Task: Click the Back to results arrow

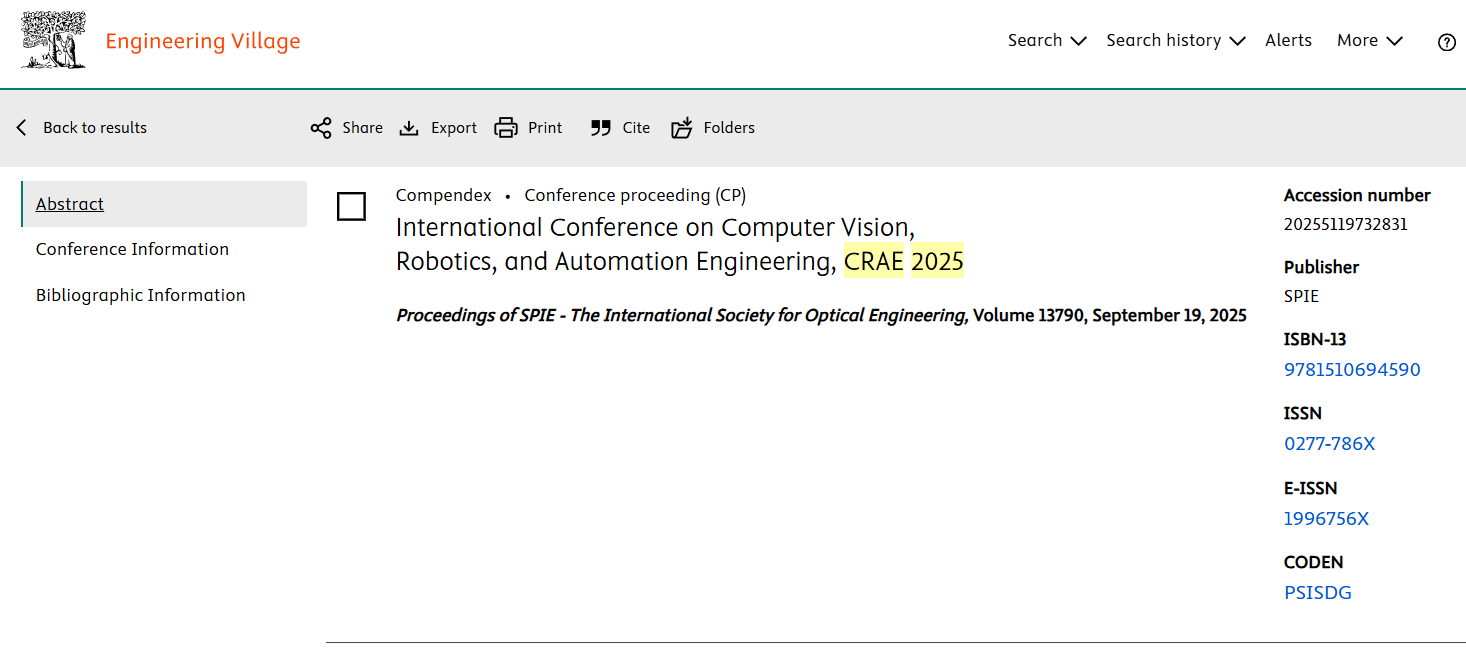Action: click(22, 128)
